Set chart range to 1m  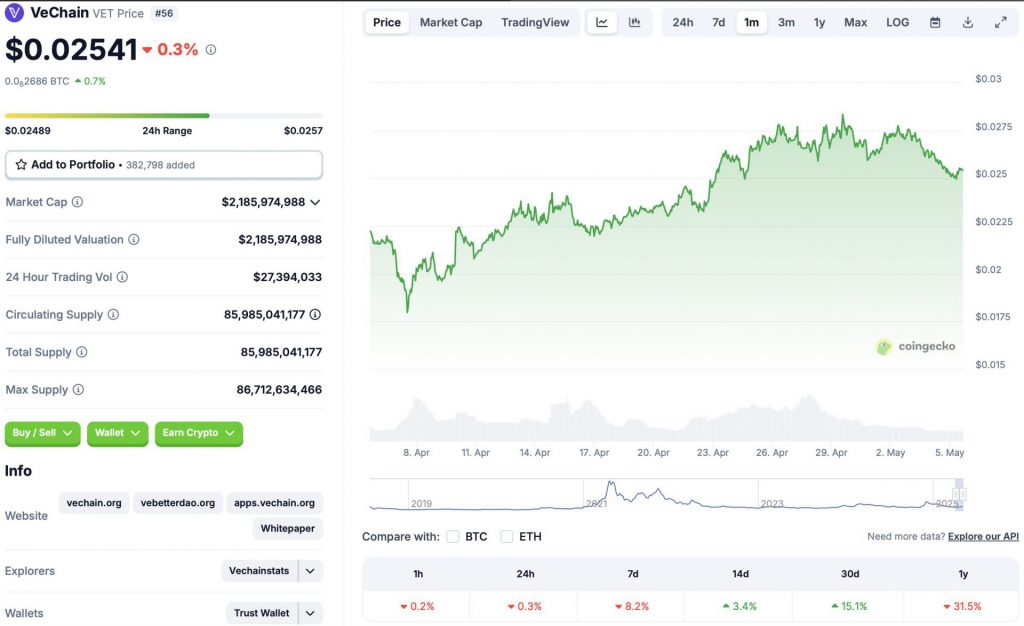[x=752, y=22]
